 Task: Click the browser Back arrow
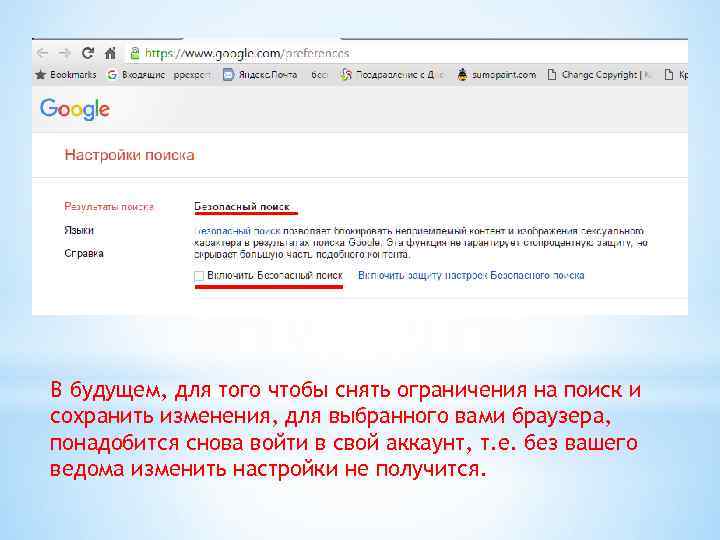(x=42, y=53)
